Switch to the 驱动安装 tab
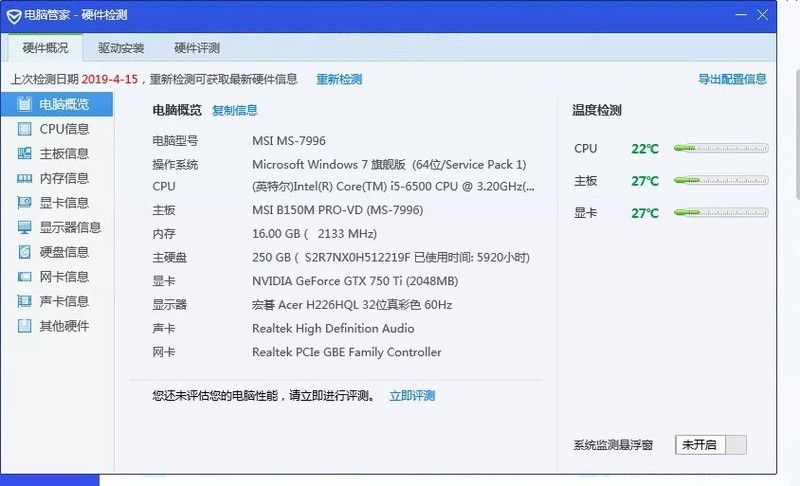The width and height of the screenshot is (800, 486). point(121,48)
